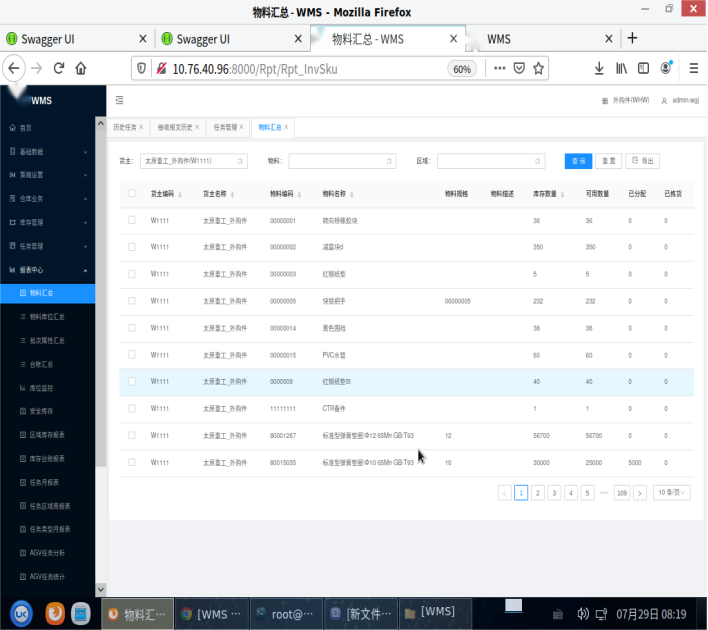Open a new browser tab with the plus
Viewport: 708px width, 630px height.
tap(632, 38)
